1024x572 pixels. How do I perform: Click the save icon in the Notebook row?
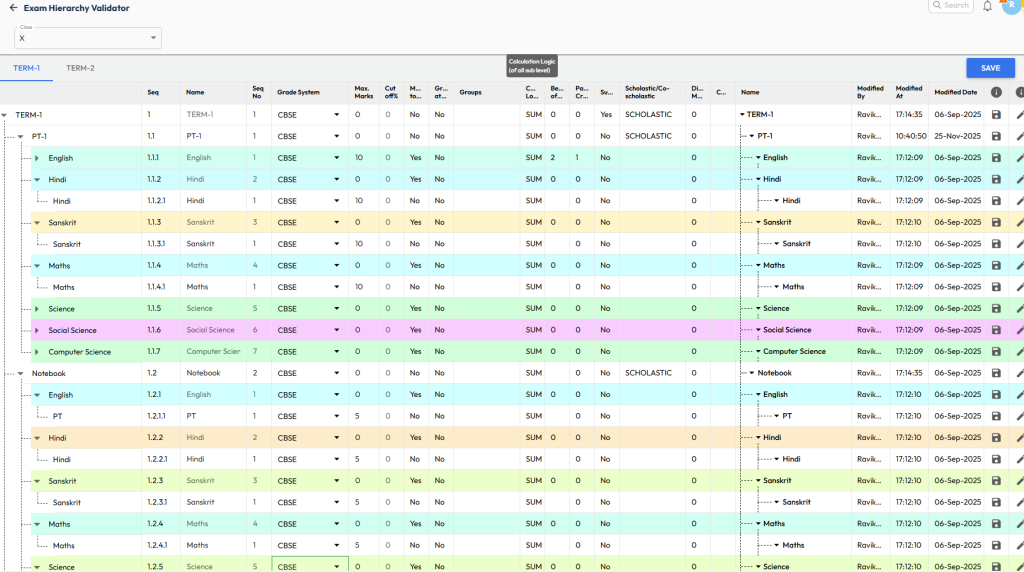tap(996, 373)
